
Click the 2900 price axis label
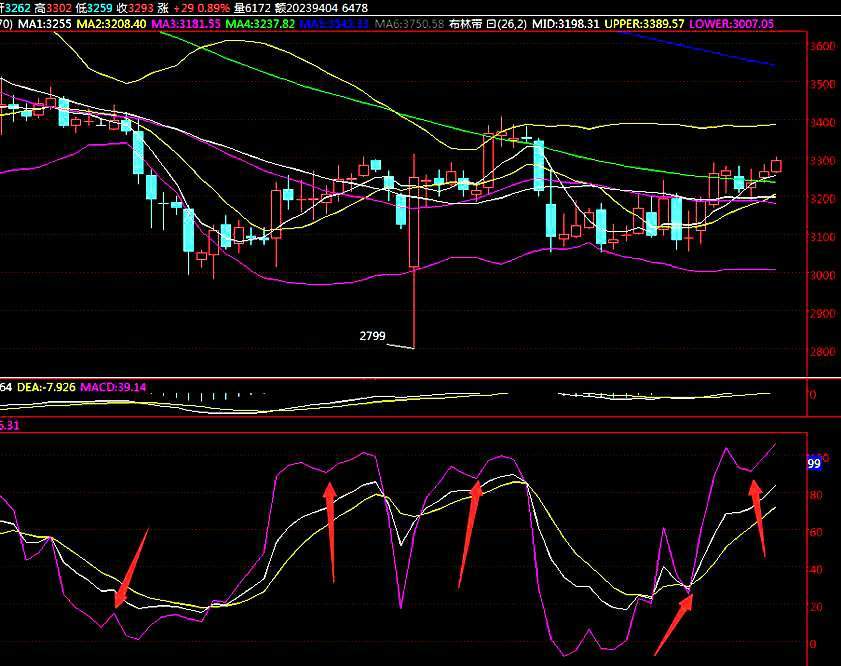click(822, 313)
